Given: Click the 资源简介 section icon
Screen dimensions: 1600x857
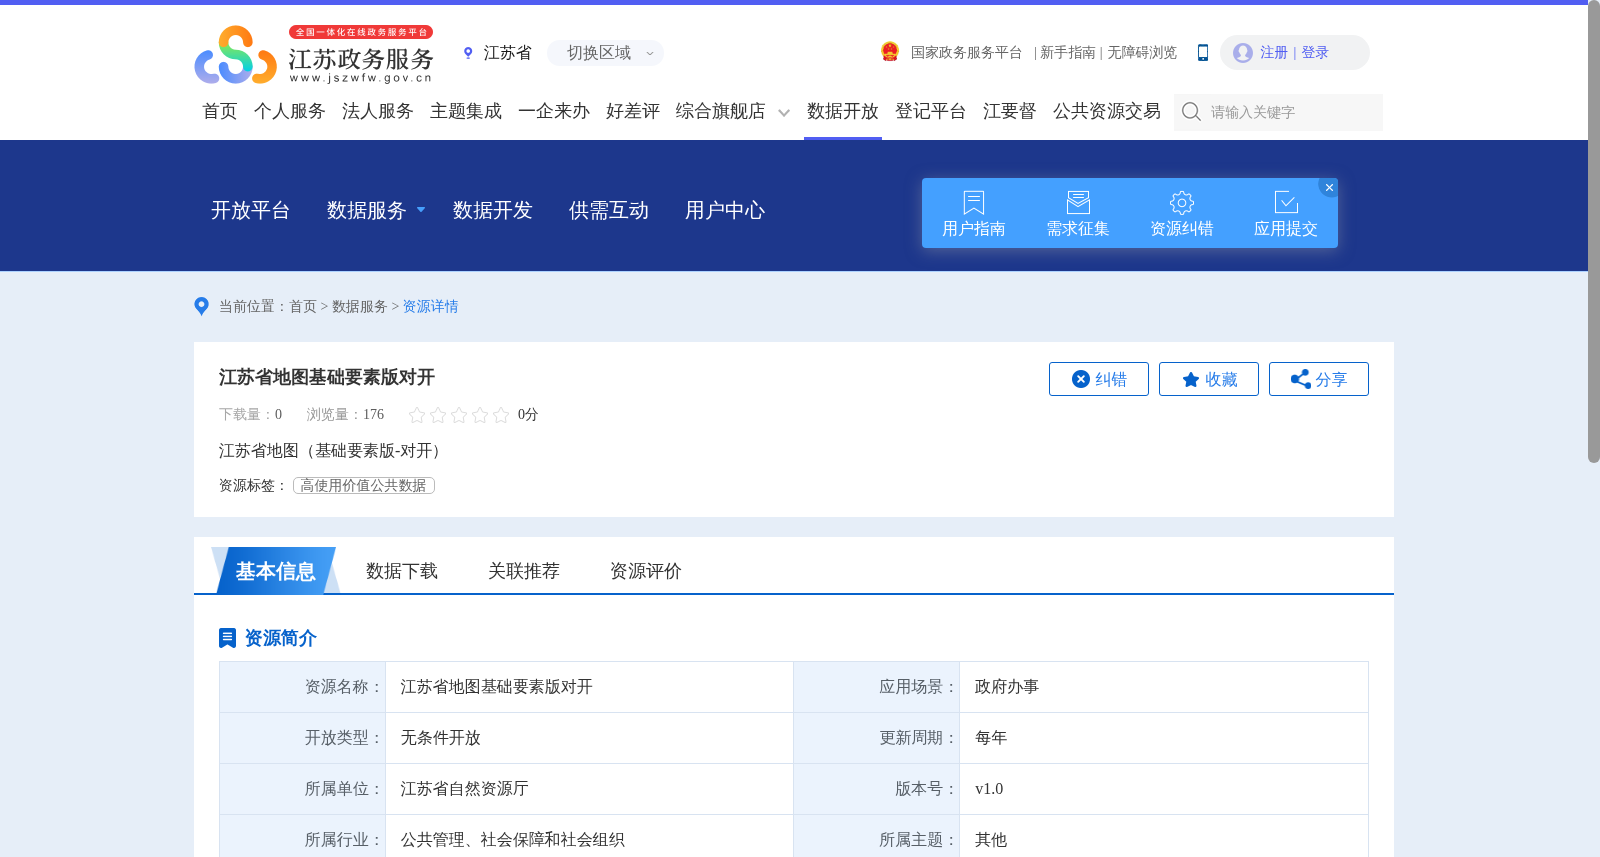Looking at the screenshot, I should [227, 638].
